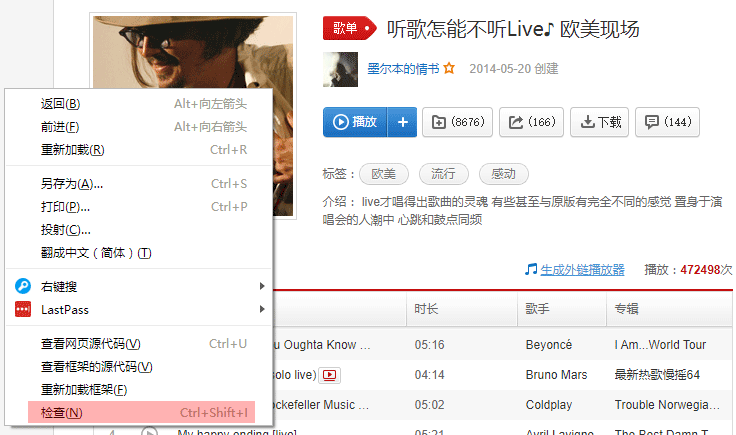Choose 投射(C)... menu entry

(x=139, y=229)
